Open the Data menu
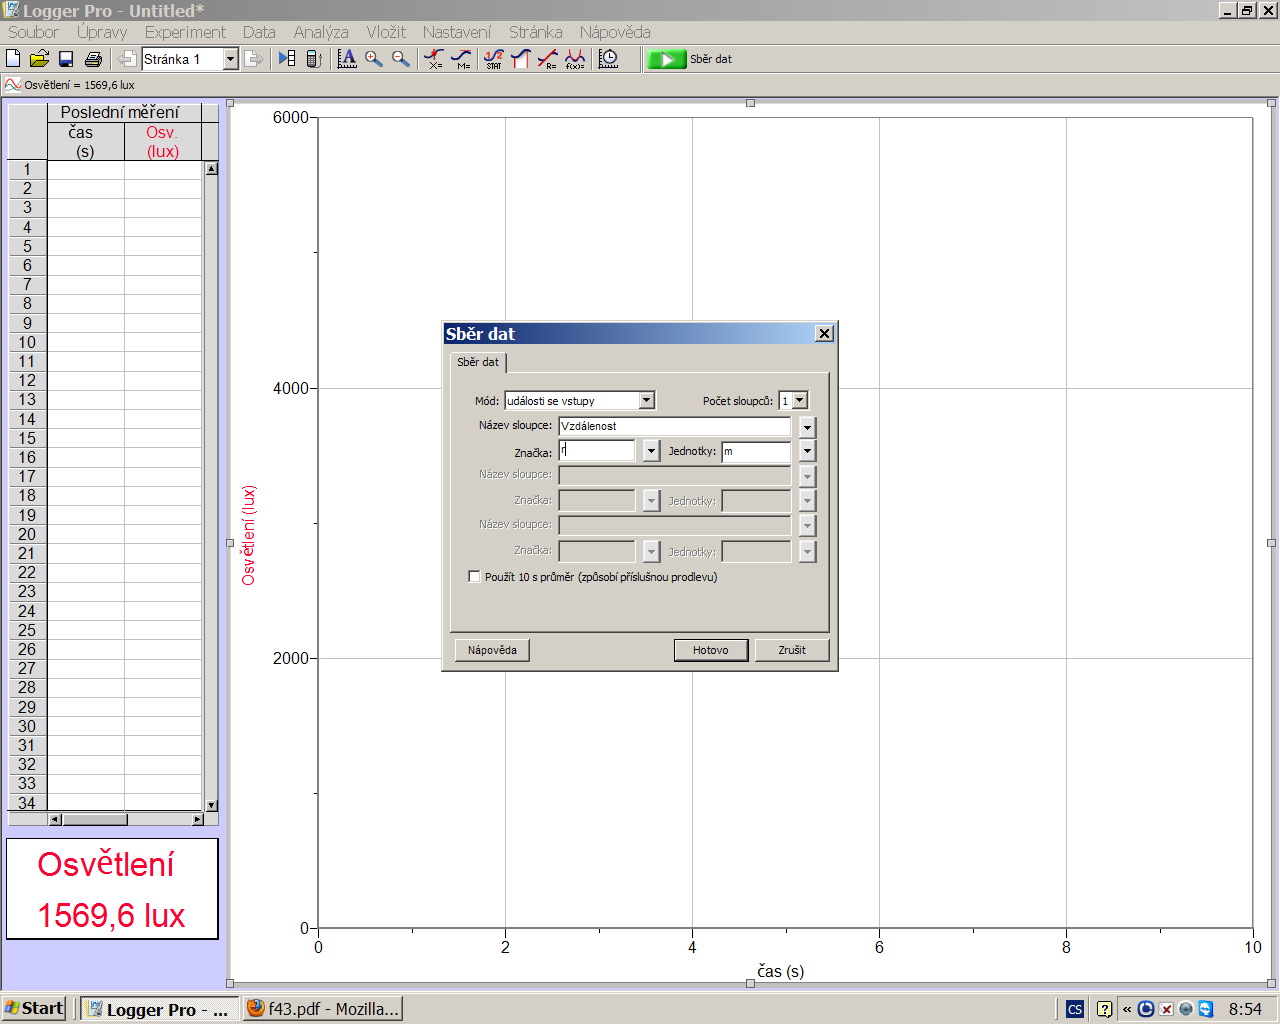The width and height of the screenshot is (1280, 1024). [x=259, y=32]
